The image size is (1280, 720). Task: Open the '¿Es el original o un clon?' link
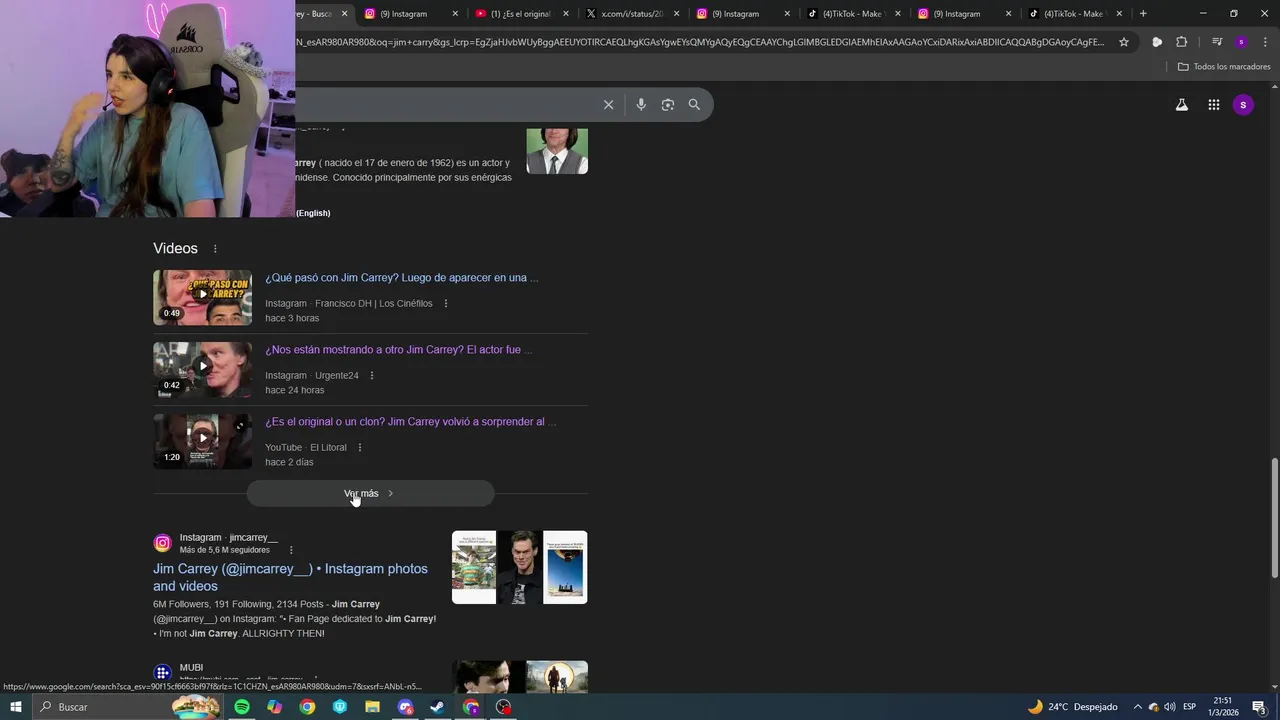coord(410,422)
